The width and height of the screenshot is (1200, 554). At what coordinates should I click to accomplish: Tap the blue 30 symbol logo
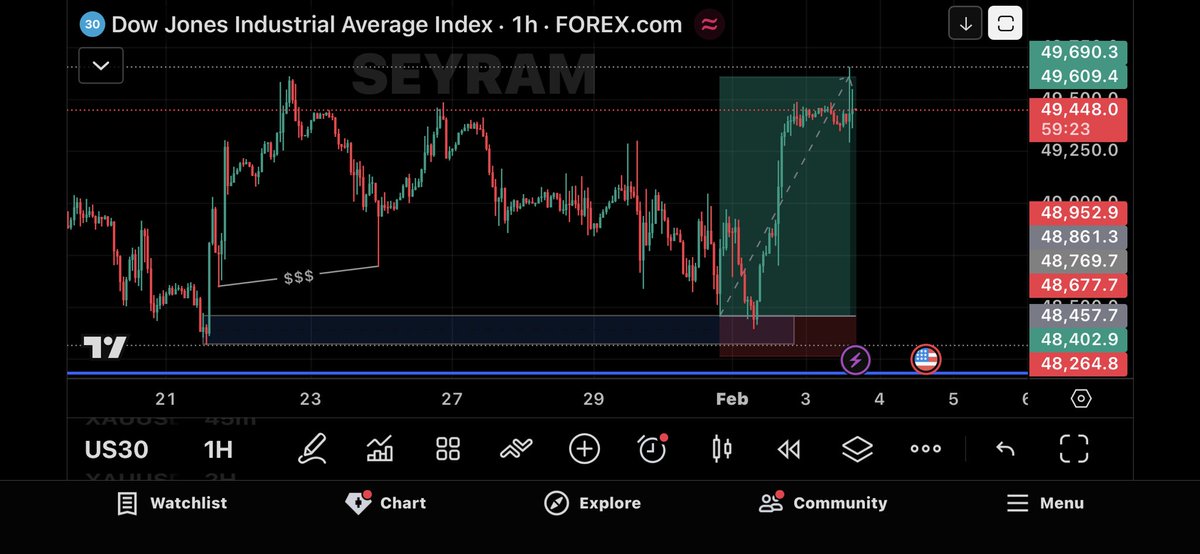[x=92, y=24]
